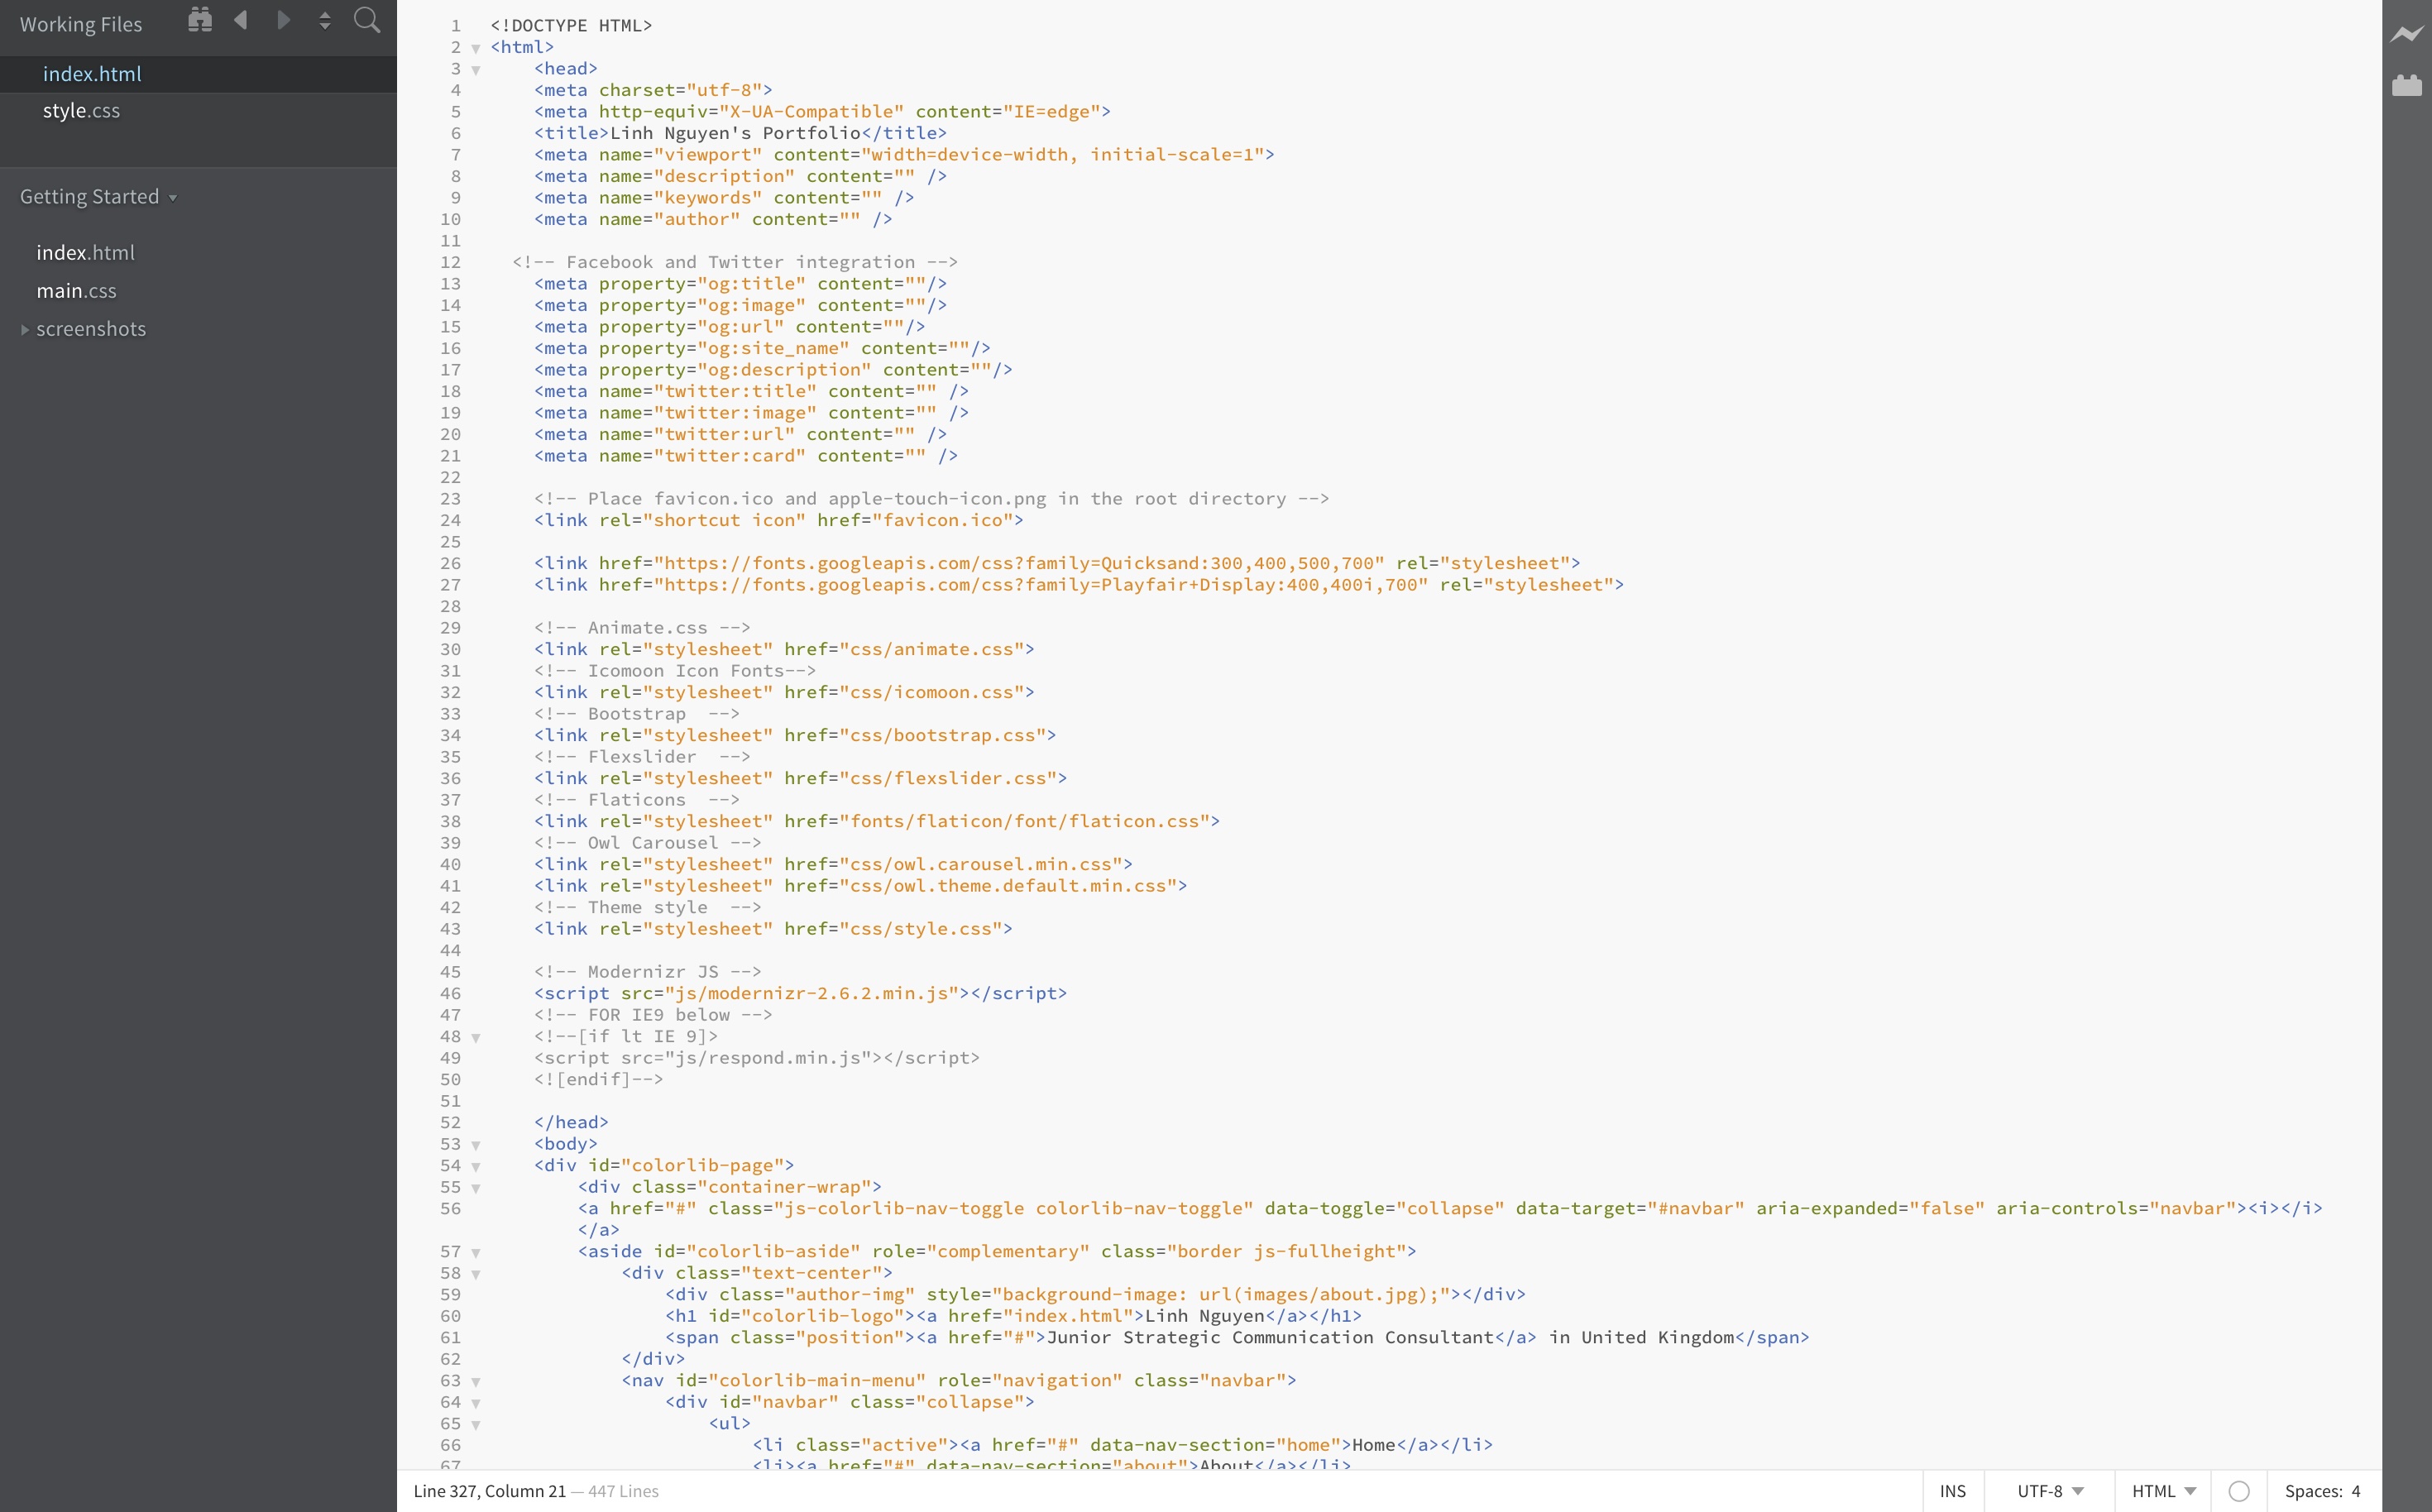The width and height of the screenshot is (2432, 1512).
Task: Open the UTF-8 encoding dropdown
Action: pyautogui.click(x=2044, y=1490)
